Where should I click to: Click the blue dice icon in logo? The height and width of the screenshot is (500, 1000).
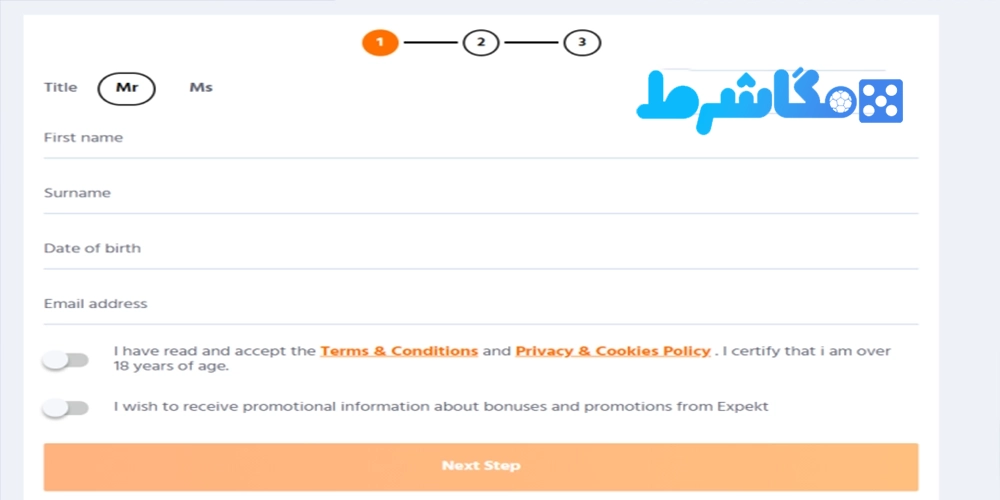point(881,100)
